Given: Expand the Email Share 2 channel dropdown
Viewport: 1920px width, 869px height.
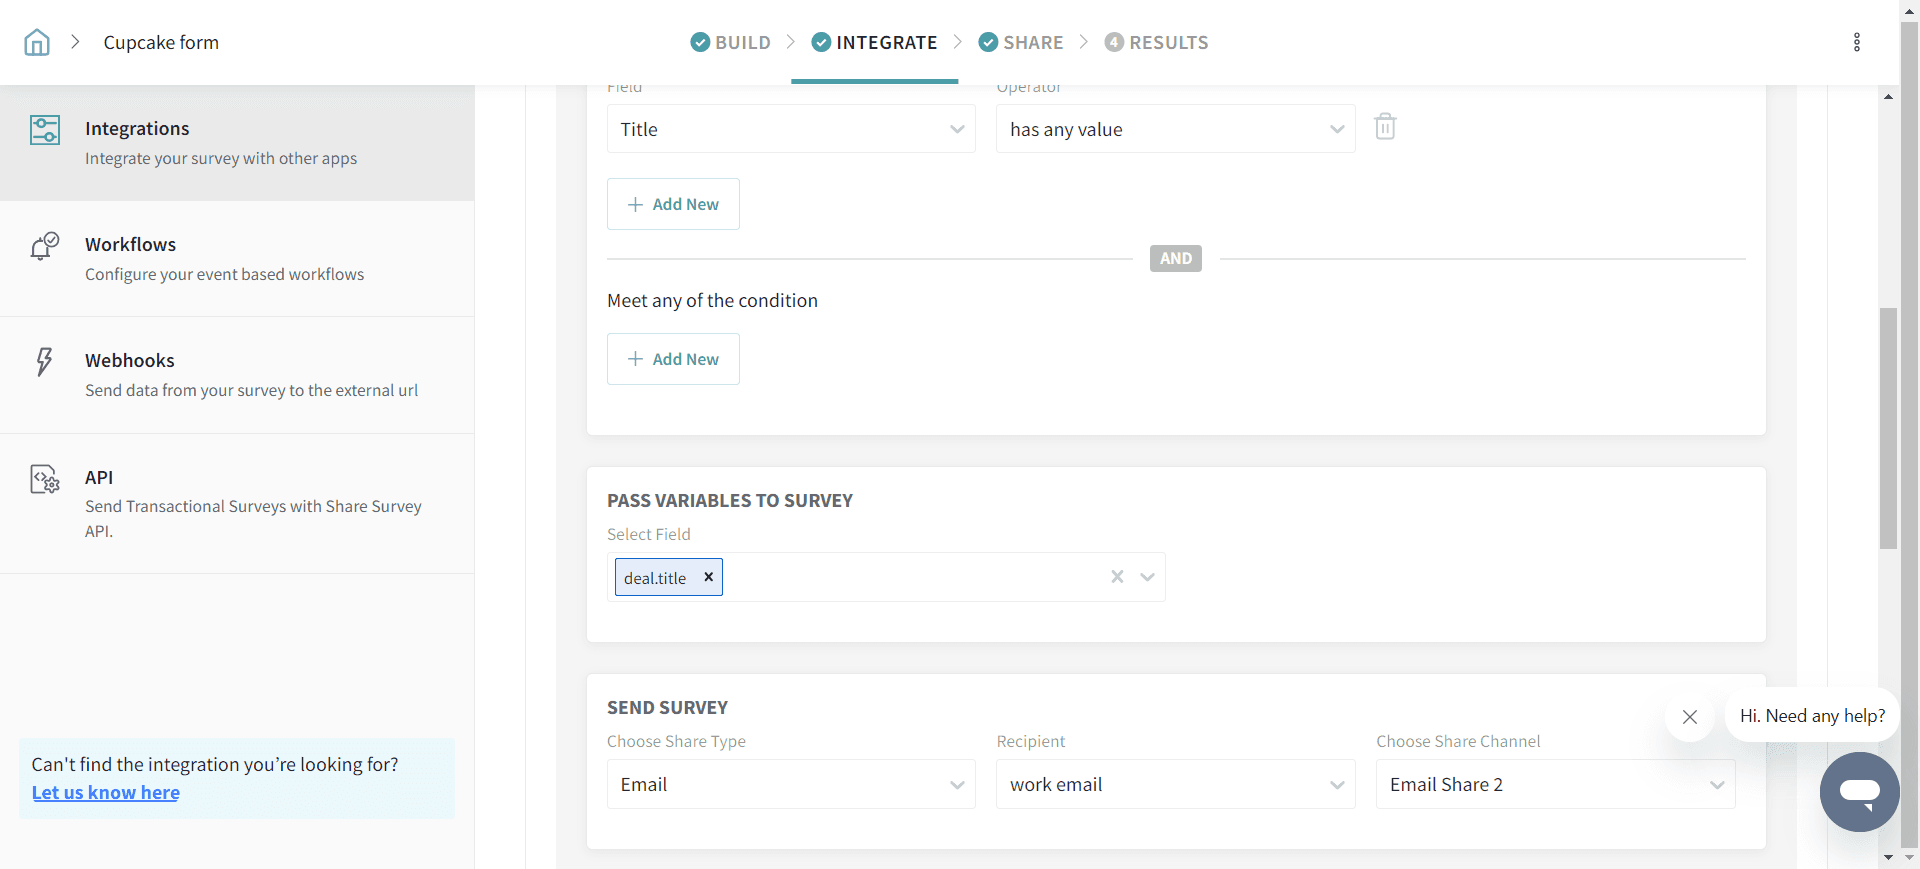Looking at the screenshot, I should pos(1555,785).
